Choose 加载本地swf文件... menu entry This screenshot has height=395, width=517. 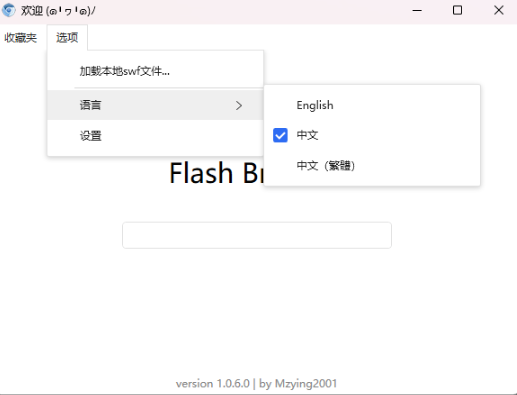coord(155,71)
